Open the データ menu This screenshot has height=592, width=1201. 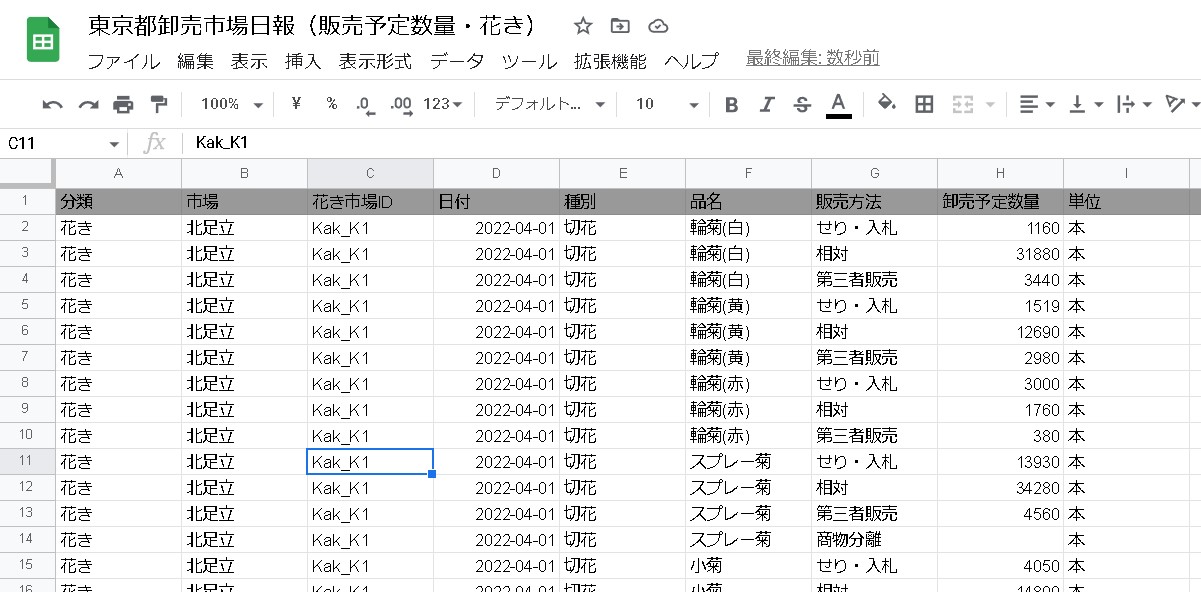(x=456, y=61)
